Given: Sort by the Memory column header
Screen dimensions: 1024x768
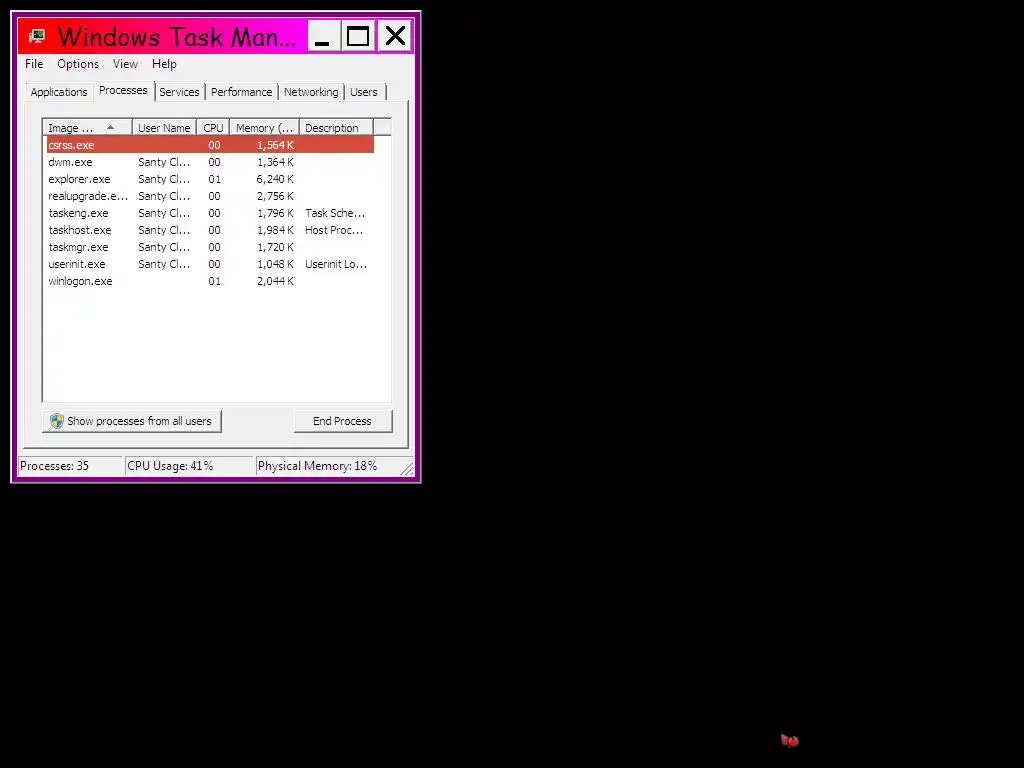Looking at the screenshot, I should pyautogui.click(x=264, y=128).
